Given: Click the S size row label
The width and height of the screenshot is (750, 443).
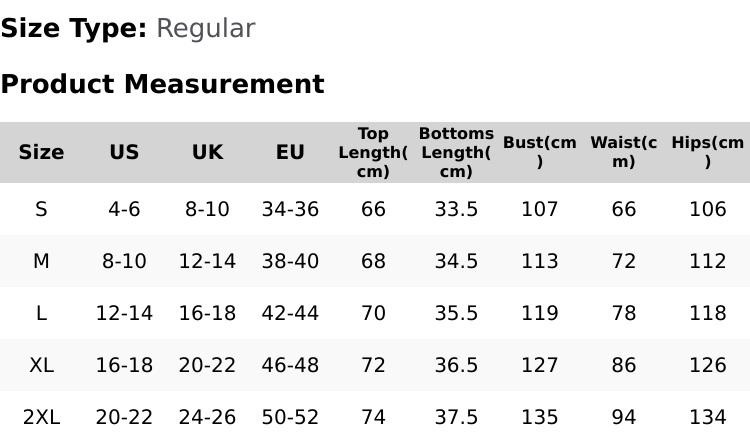Looking at the screenshot, I should coord(41,209).
